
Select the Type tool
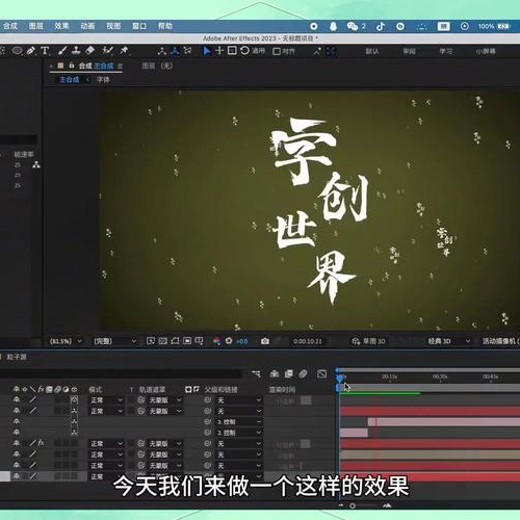pos(45,51)
